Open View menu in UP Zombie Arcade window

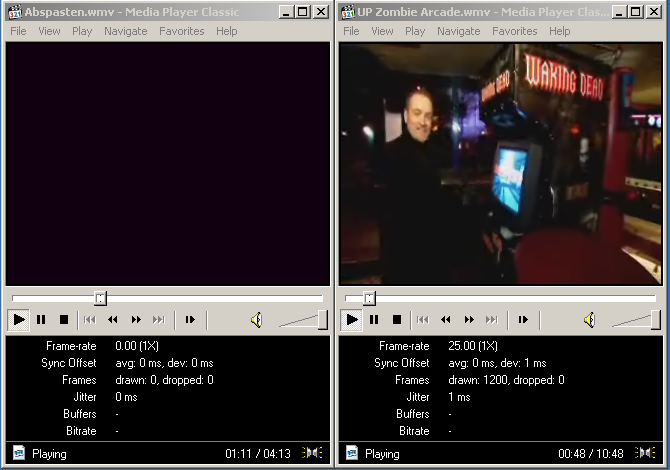pyautogui.click(x=382, y=31)
